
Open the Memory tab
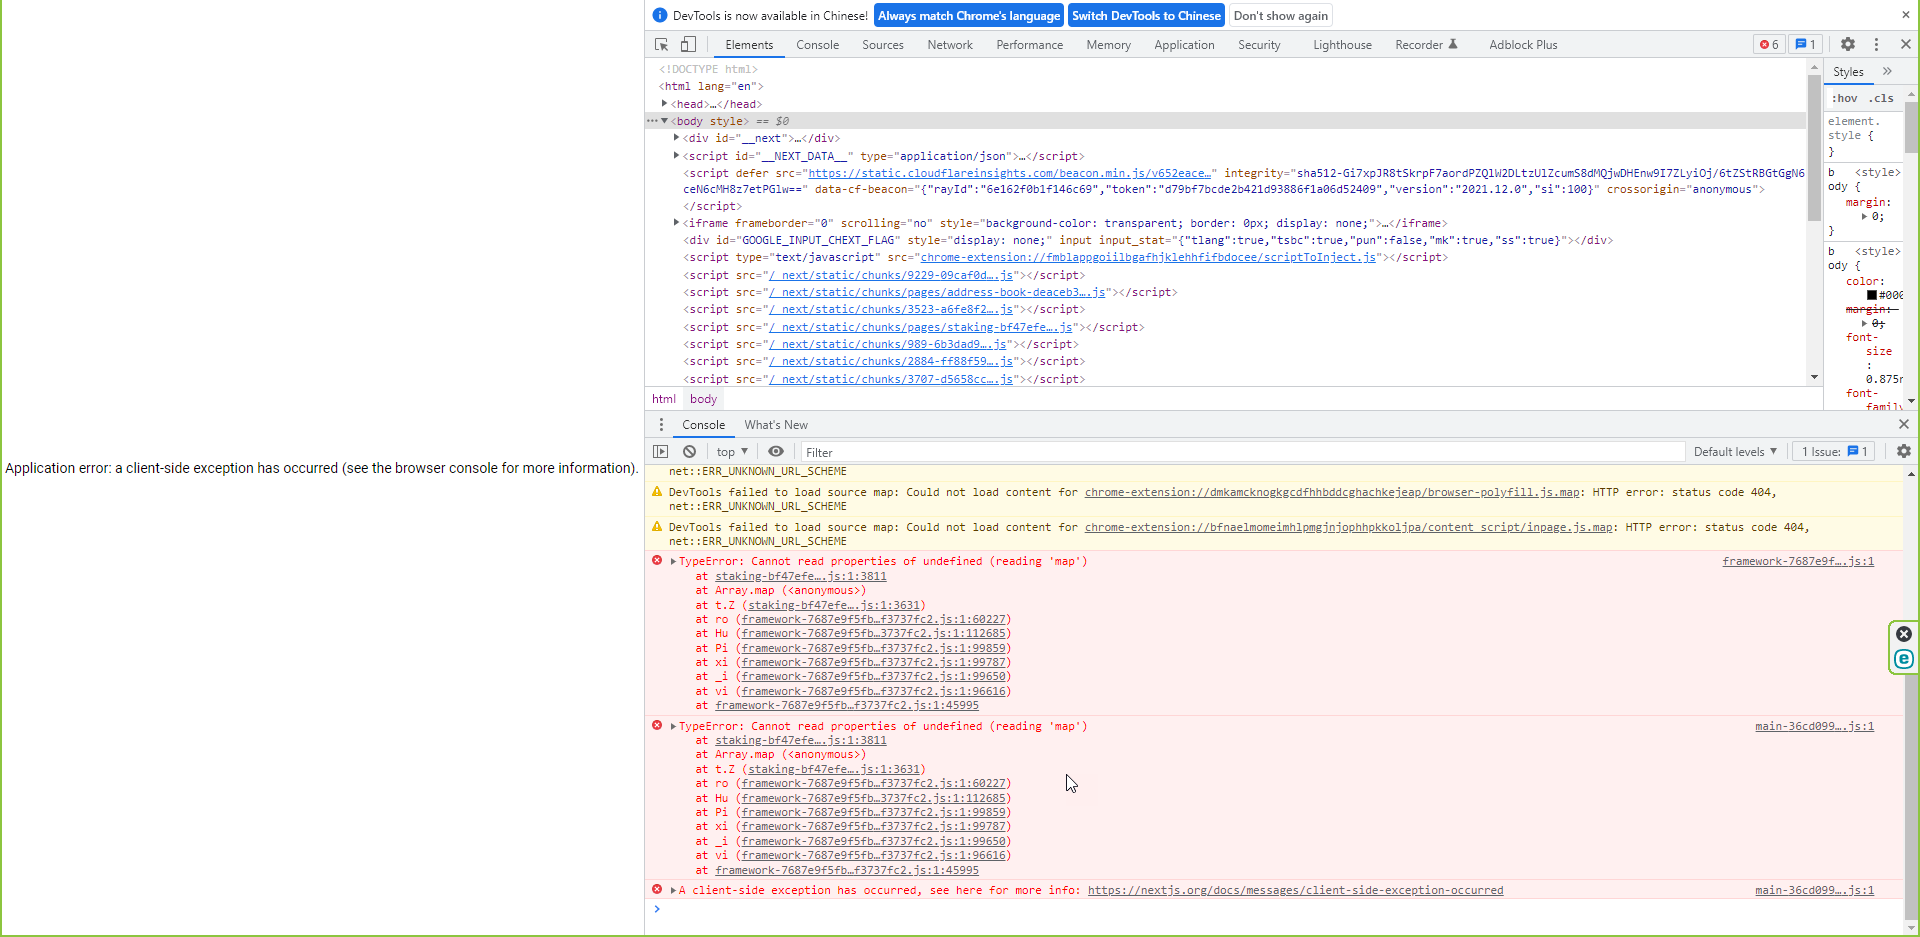[1108, 45]
